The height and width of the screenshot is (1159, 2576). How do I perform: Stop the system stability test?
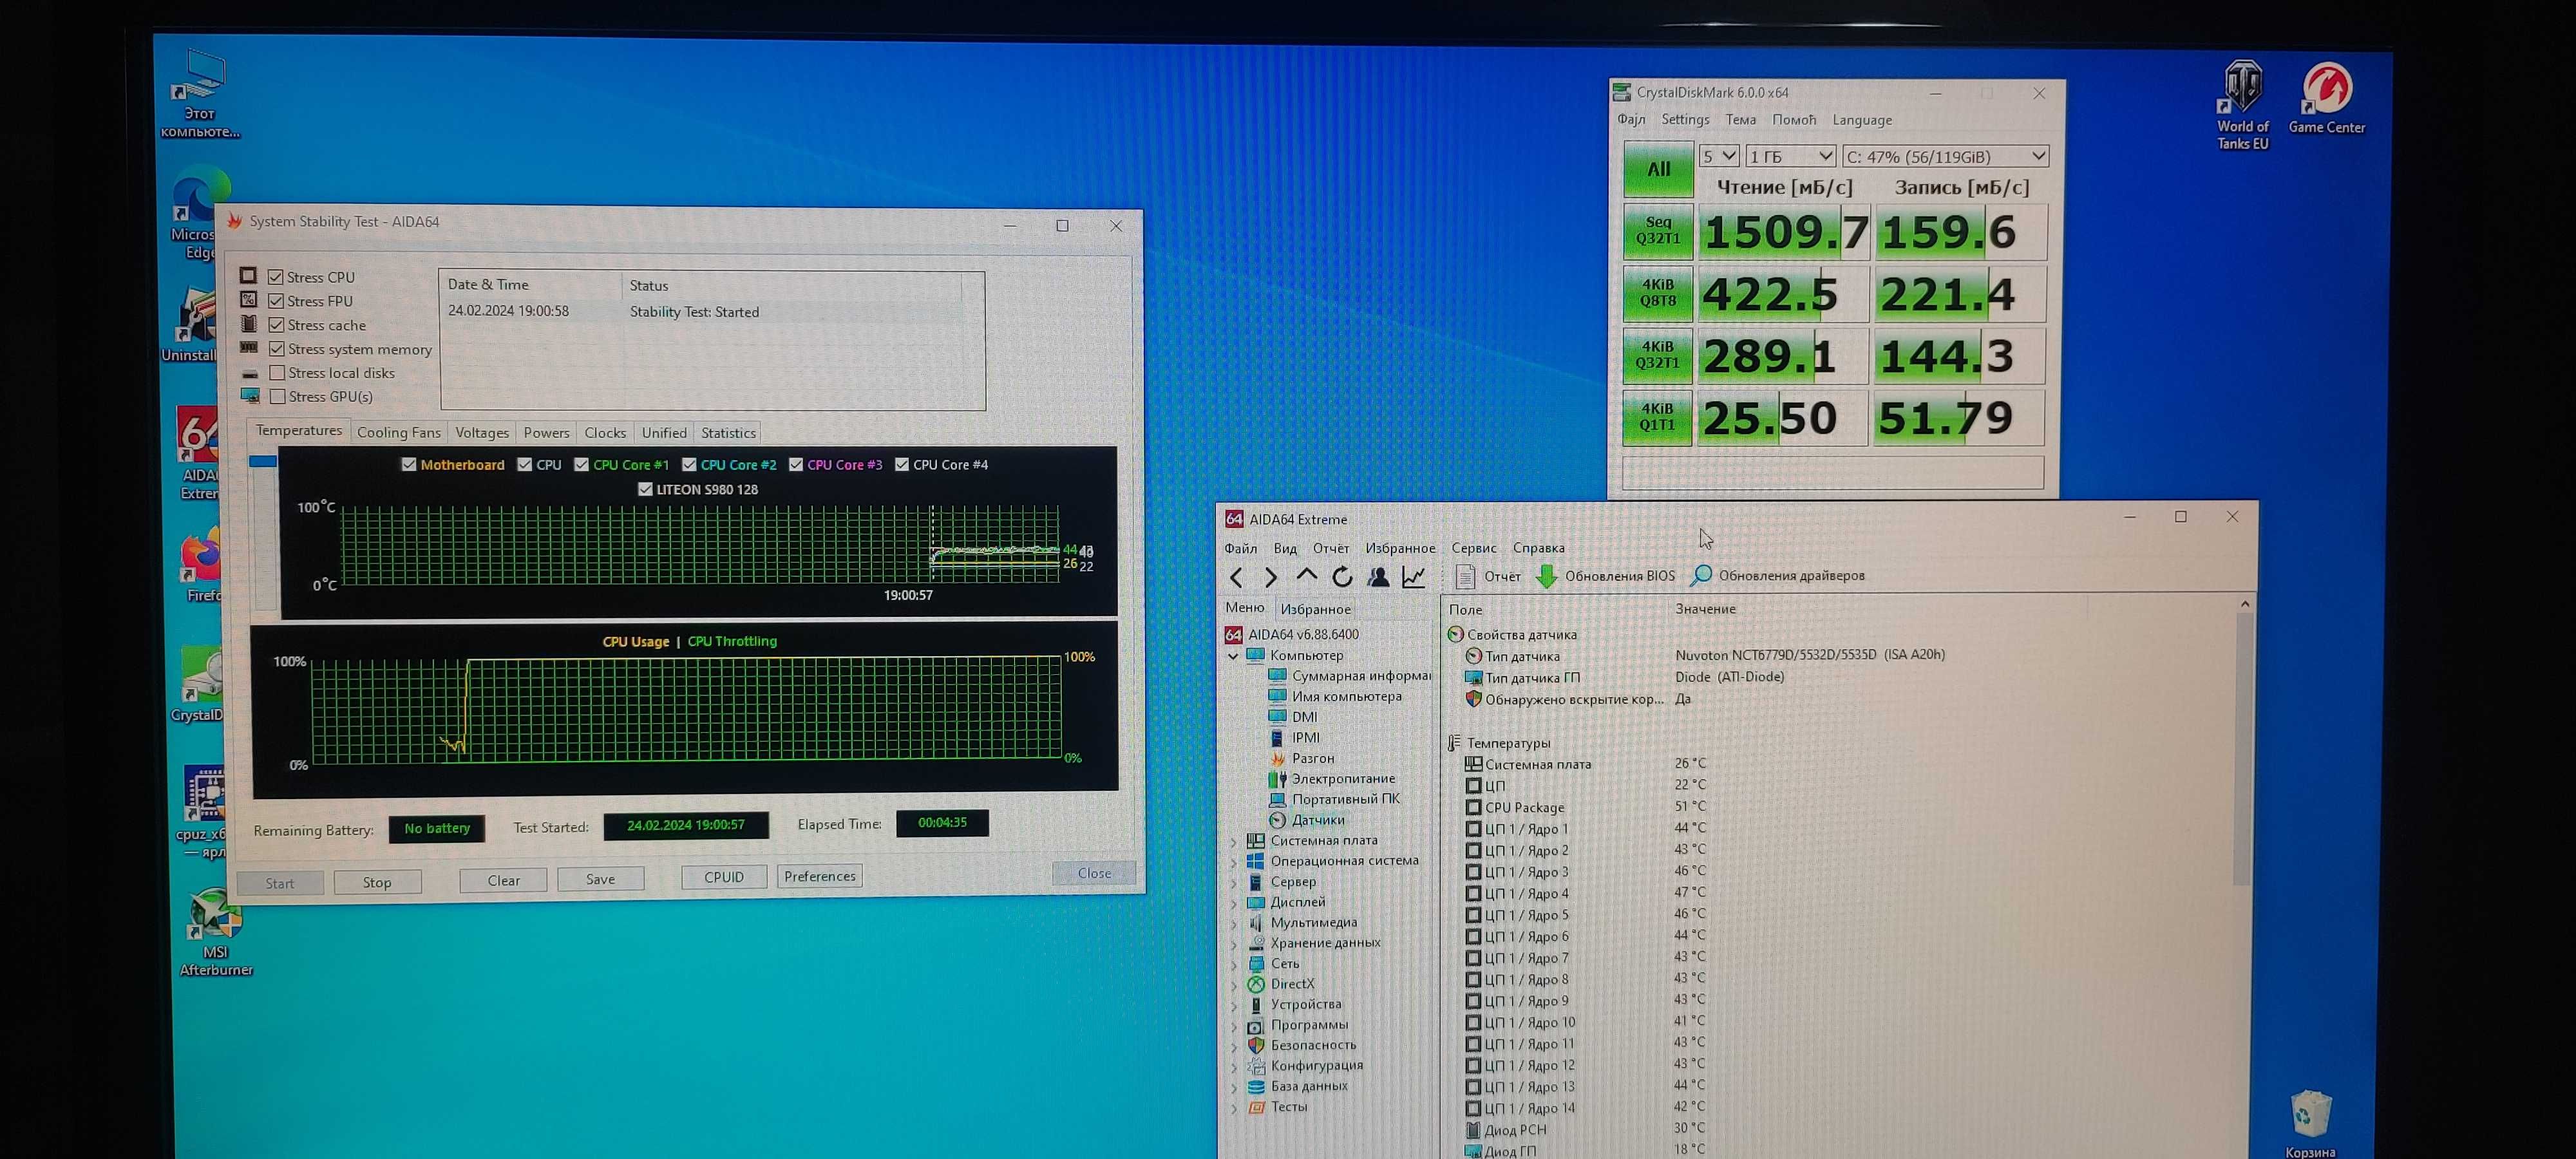377,882
